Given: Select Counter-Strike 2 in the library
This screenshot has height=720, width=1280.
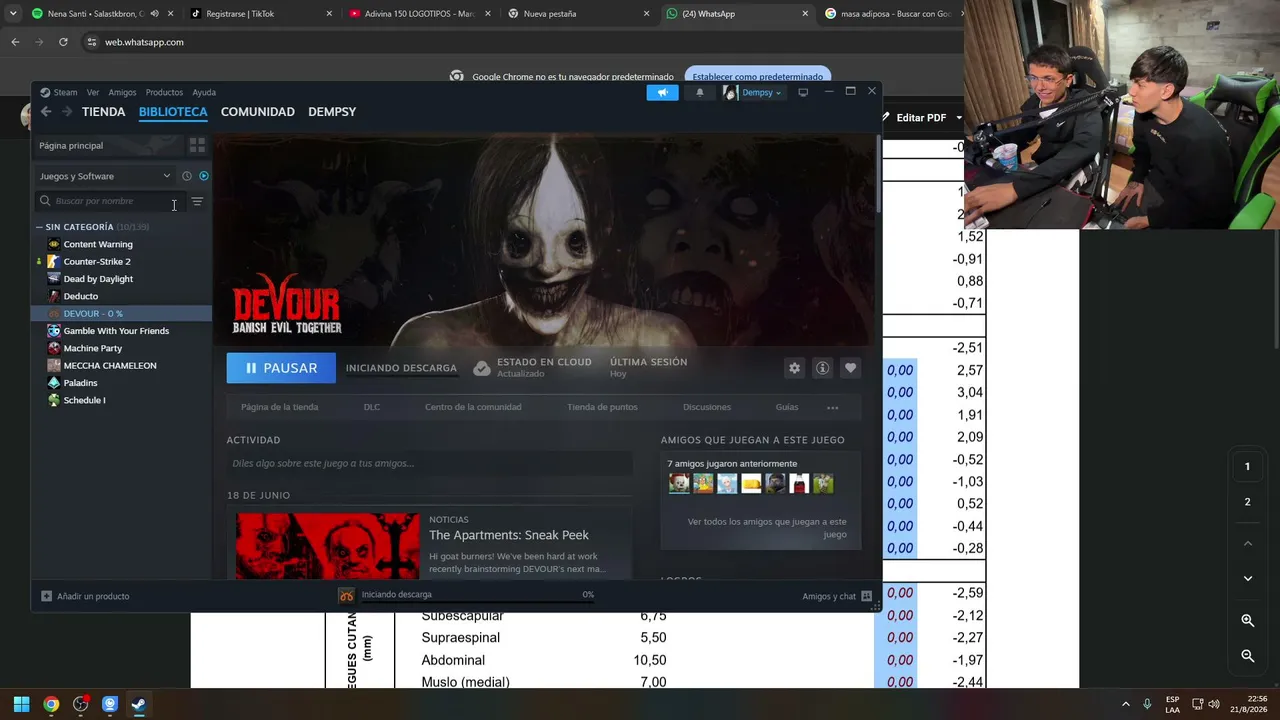Looking at the screenshot, I should point(97,262).
